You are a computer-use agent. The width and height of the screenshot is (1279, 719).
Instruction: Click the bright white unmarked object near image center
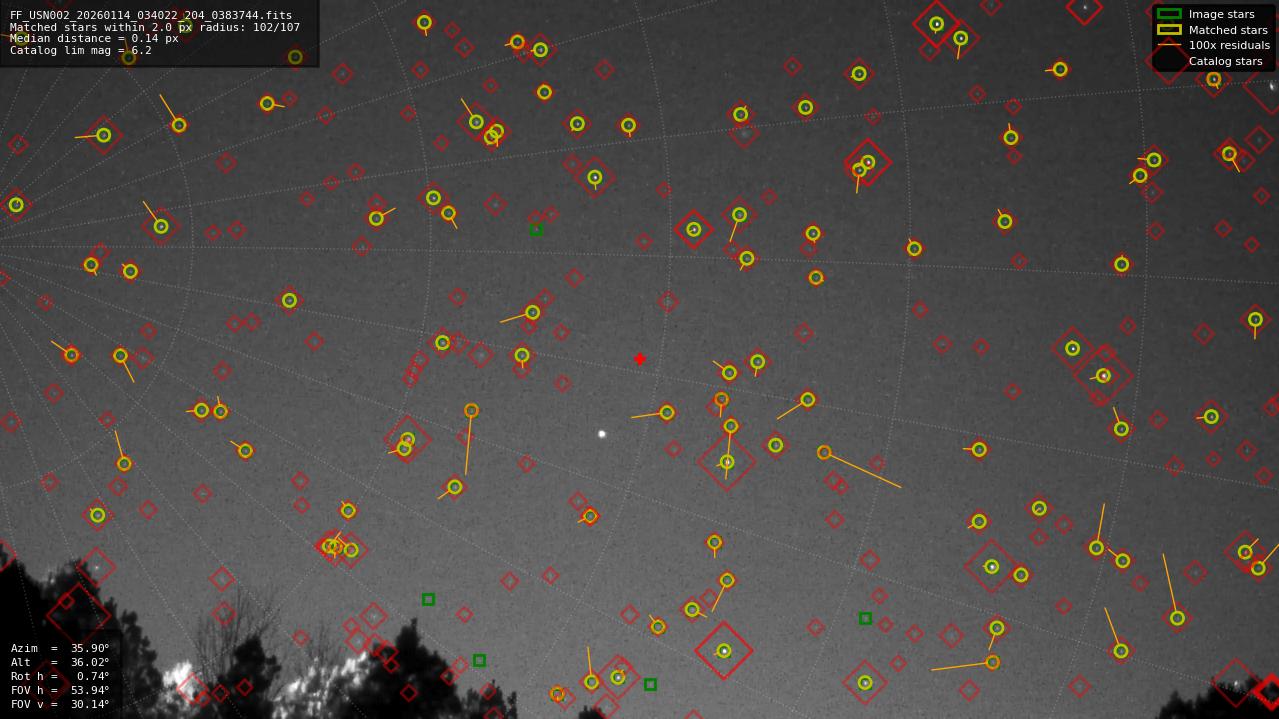[x=602, y=434]
